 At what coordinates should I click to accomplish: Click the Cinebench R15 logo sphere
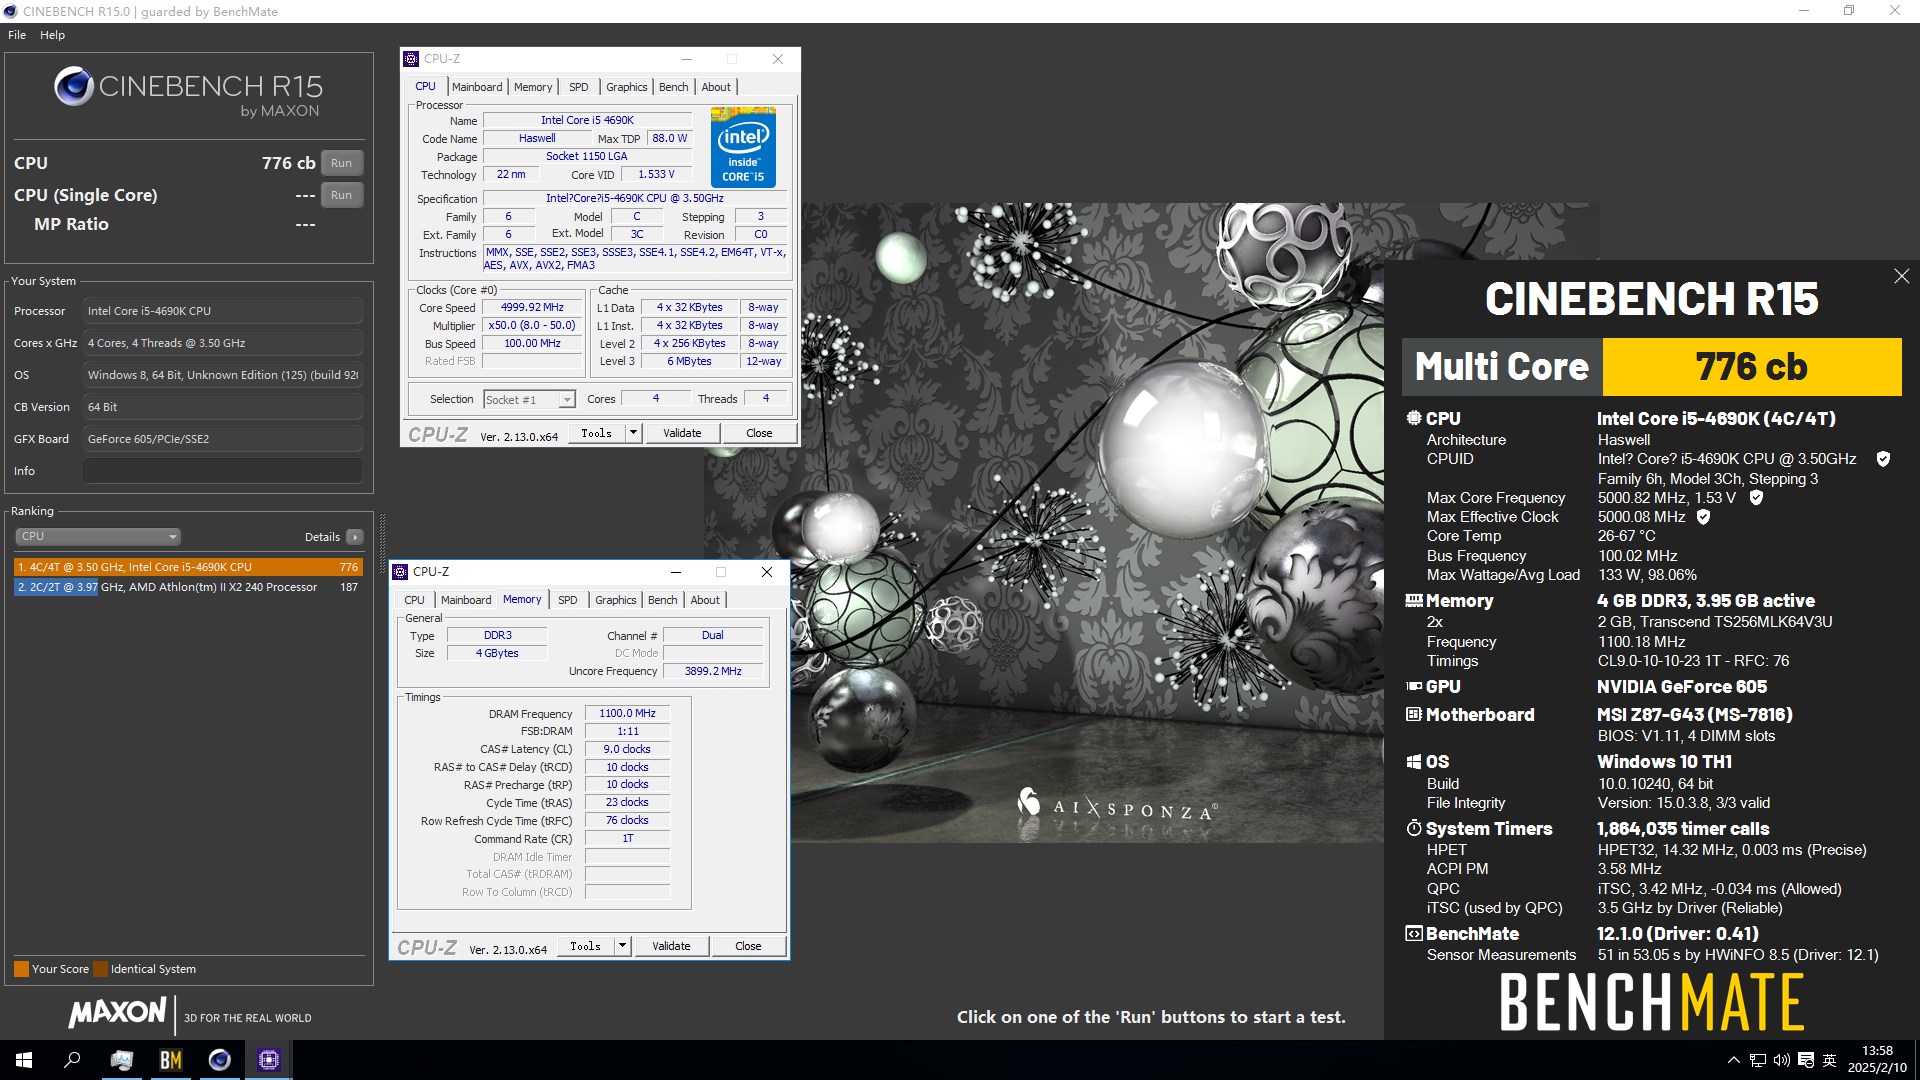(74, 86)
